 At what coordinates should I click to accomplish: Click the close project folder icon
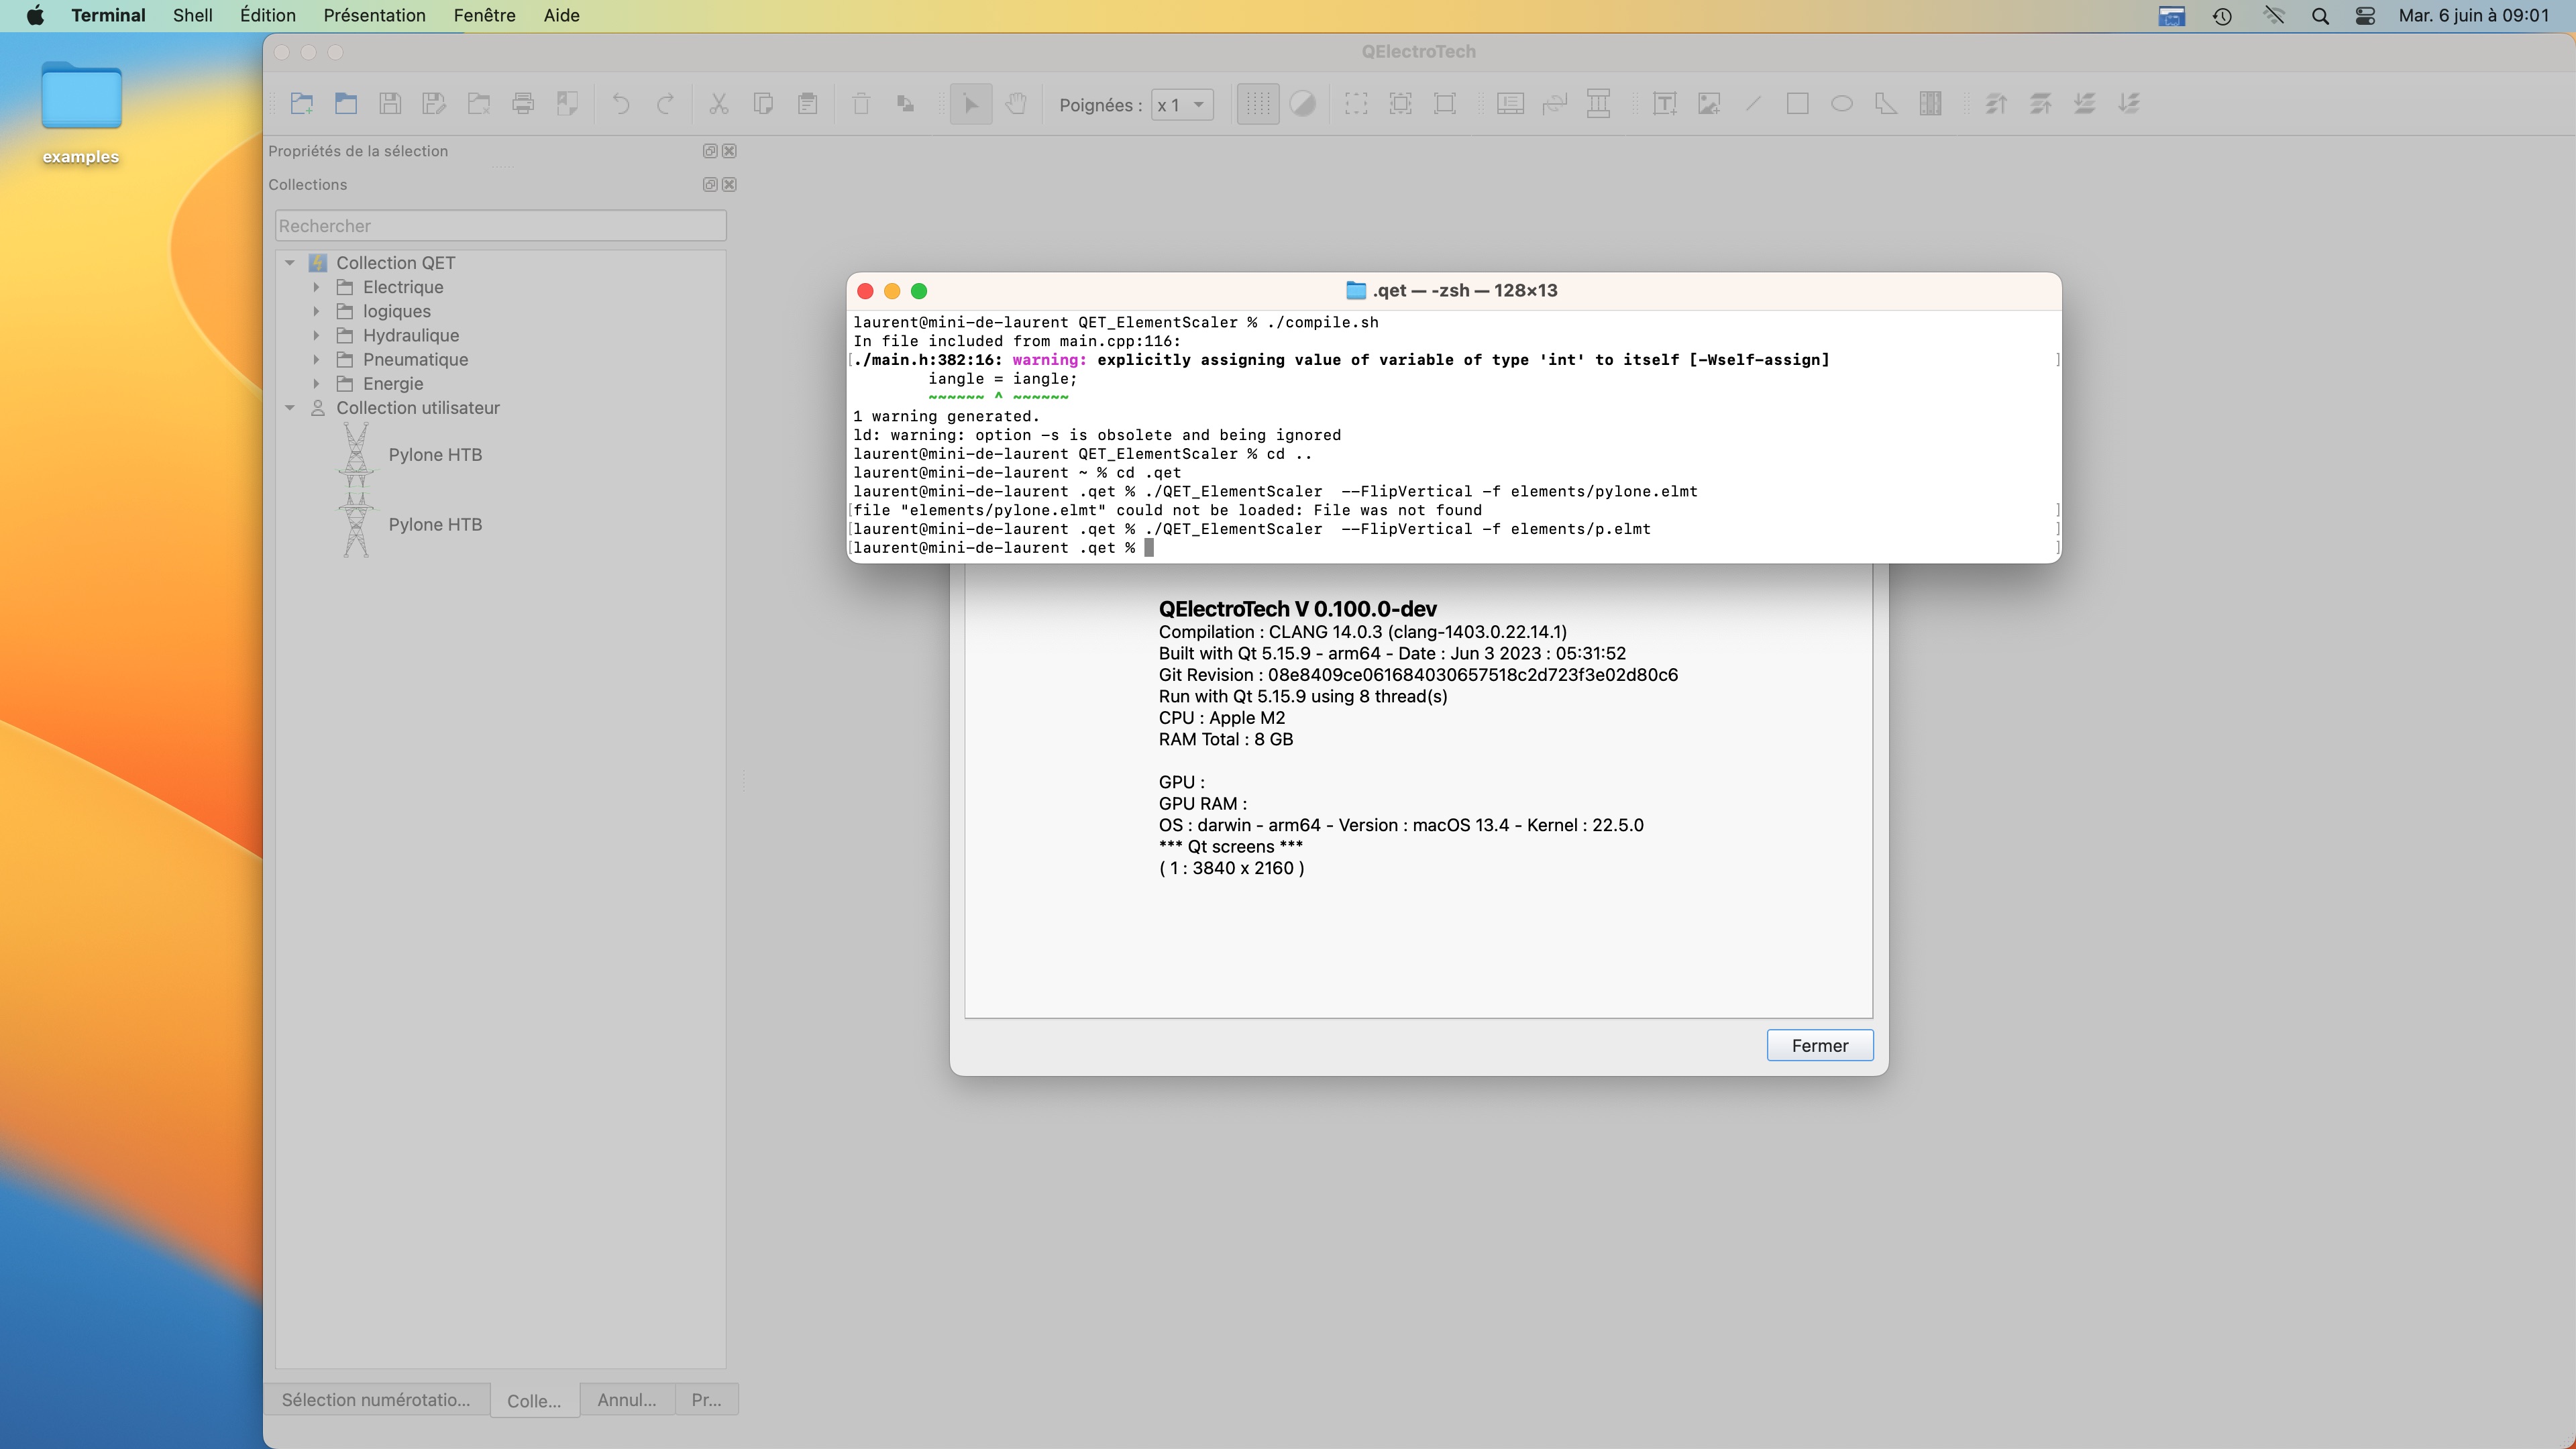pos(479,103)
